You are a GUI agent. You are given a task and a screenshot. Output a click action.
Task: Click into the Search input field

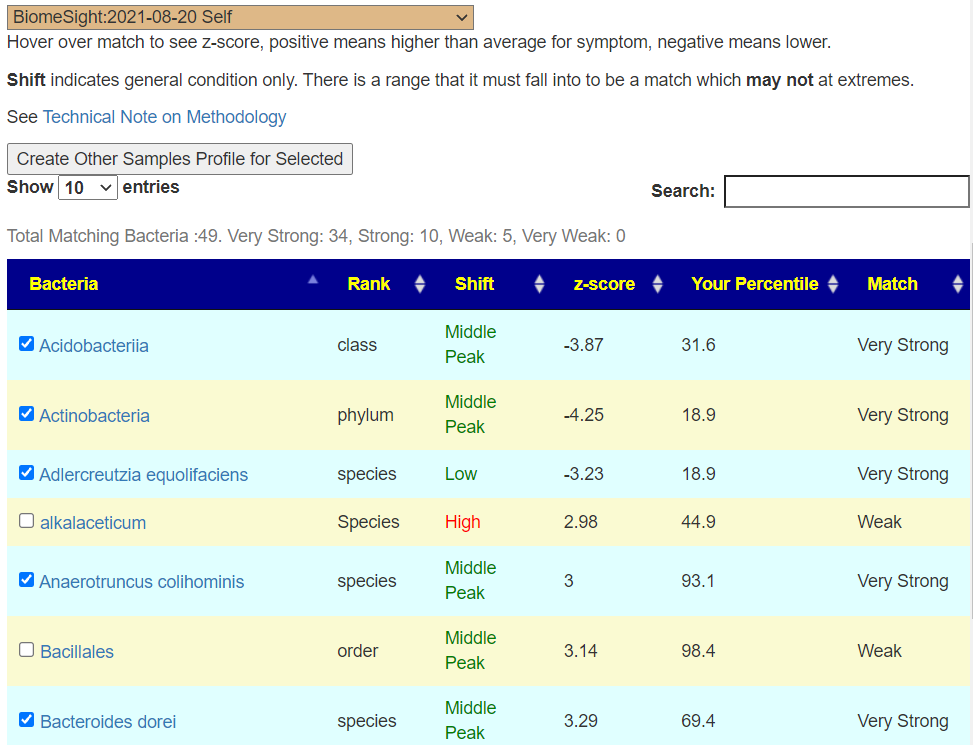point(846,191)
